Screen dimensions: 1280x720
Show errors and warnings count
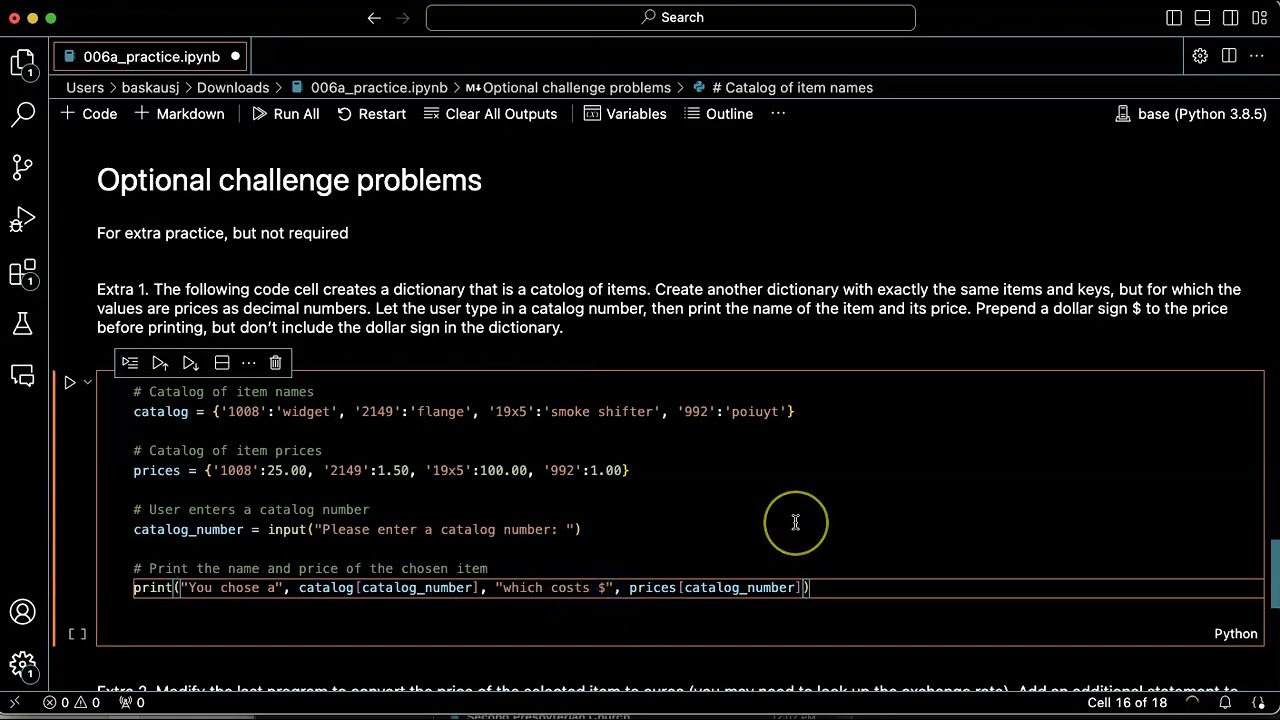point(72,703)
